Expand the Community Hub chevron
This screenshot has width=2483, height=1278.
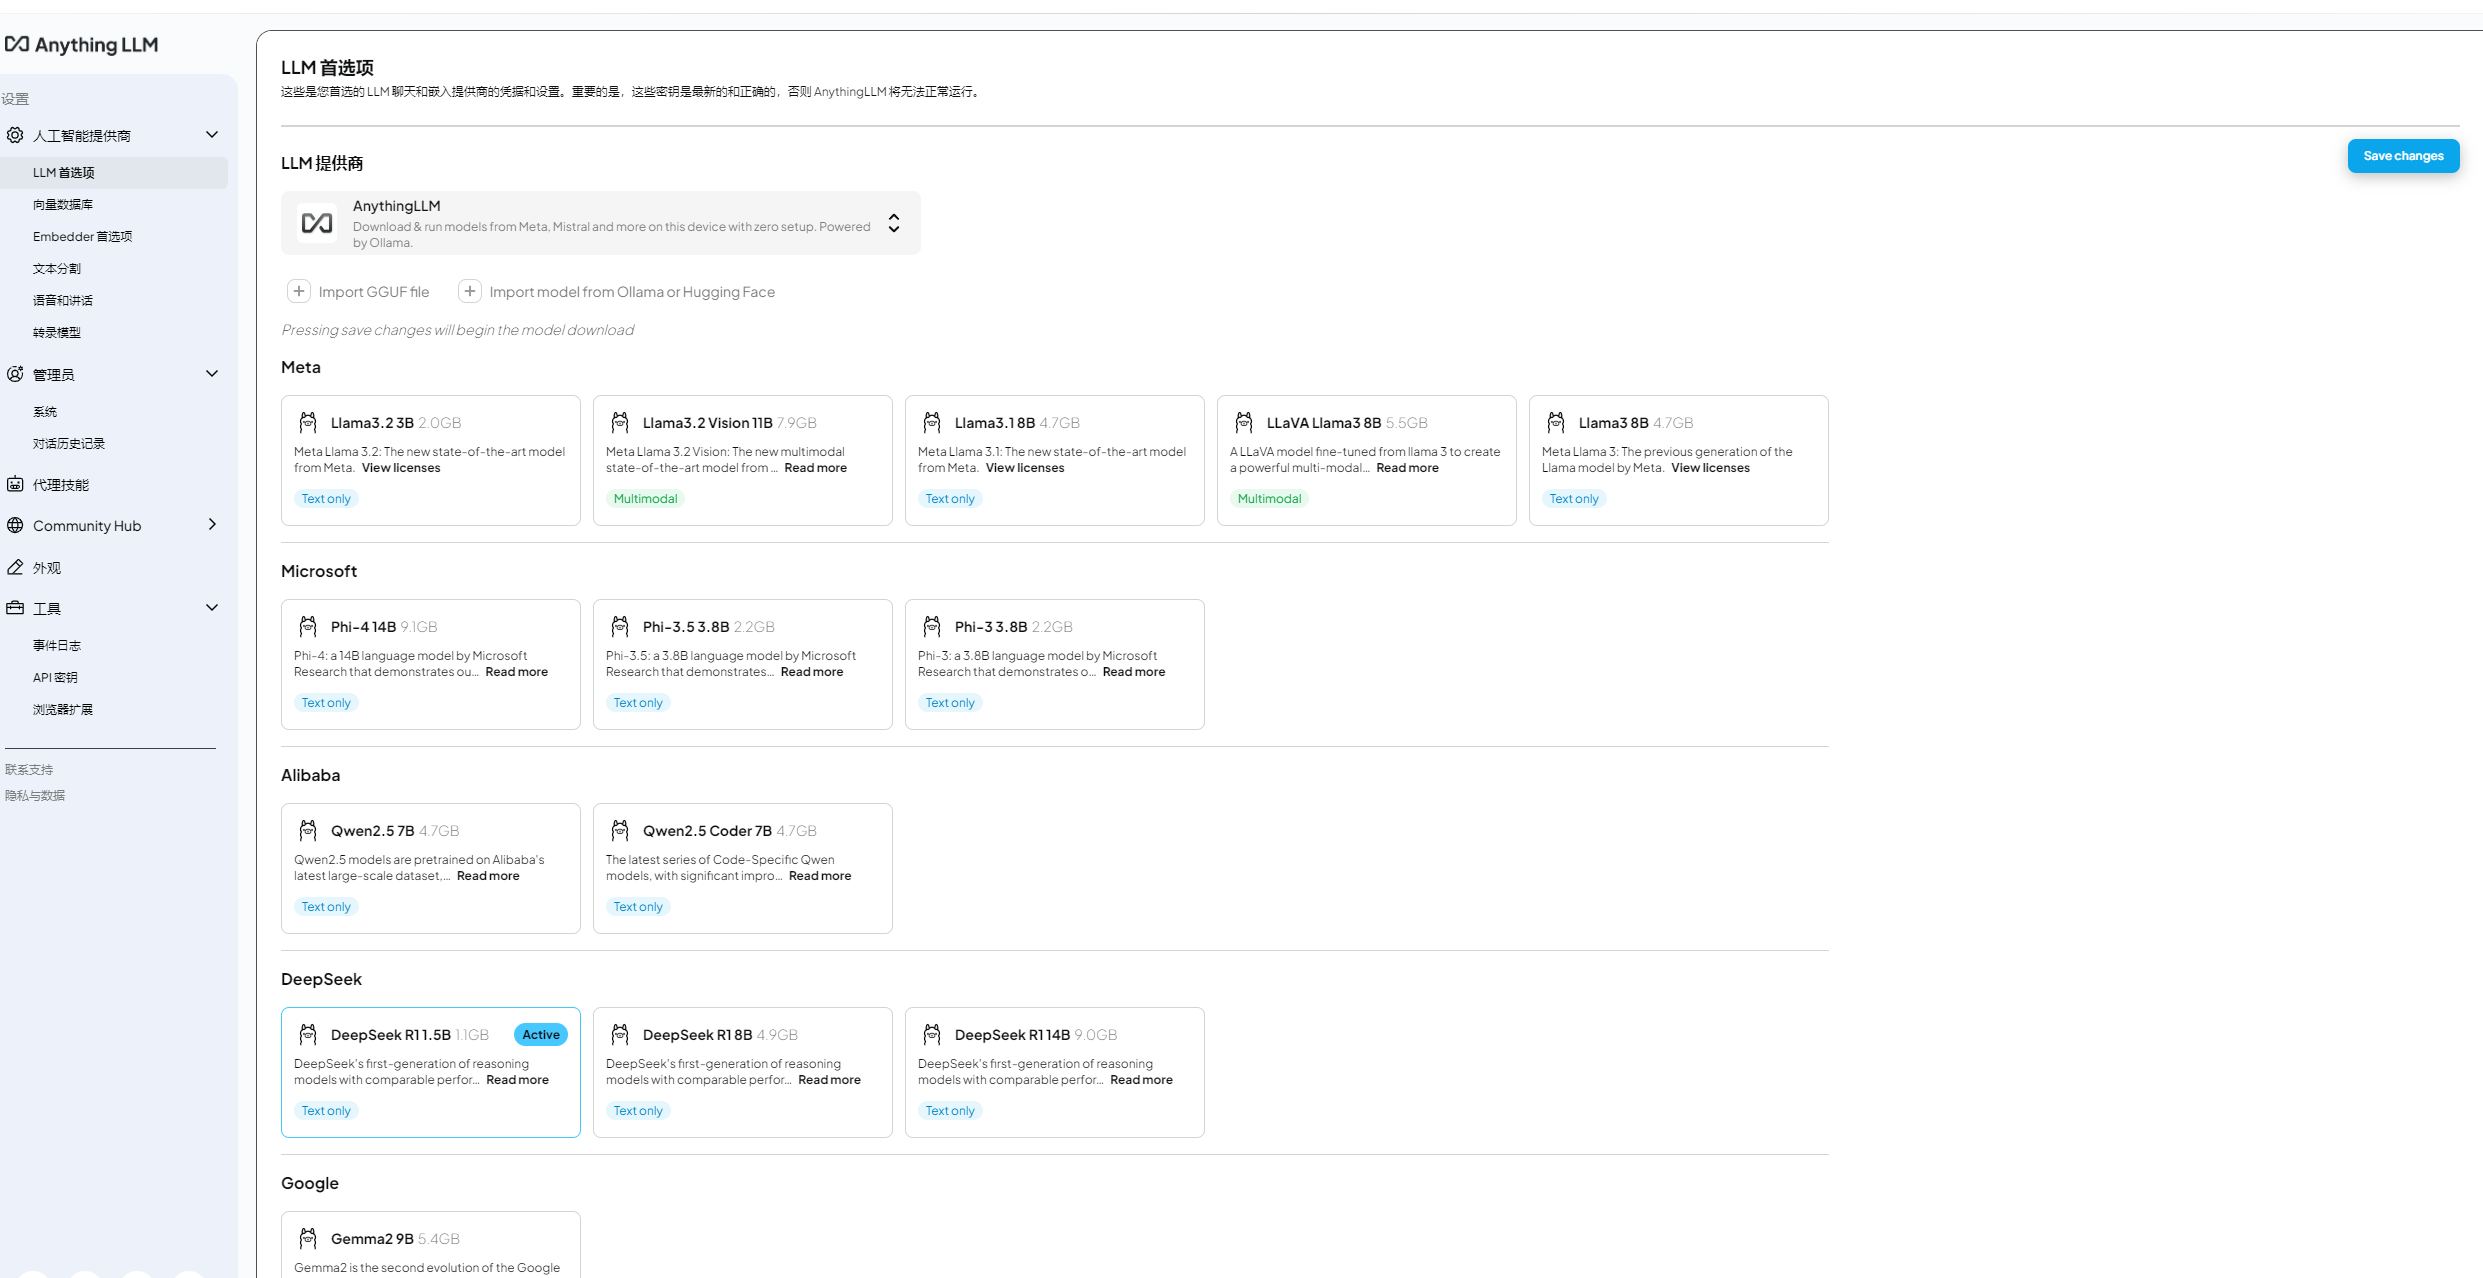click(212, 525)
